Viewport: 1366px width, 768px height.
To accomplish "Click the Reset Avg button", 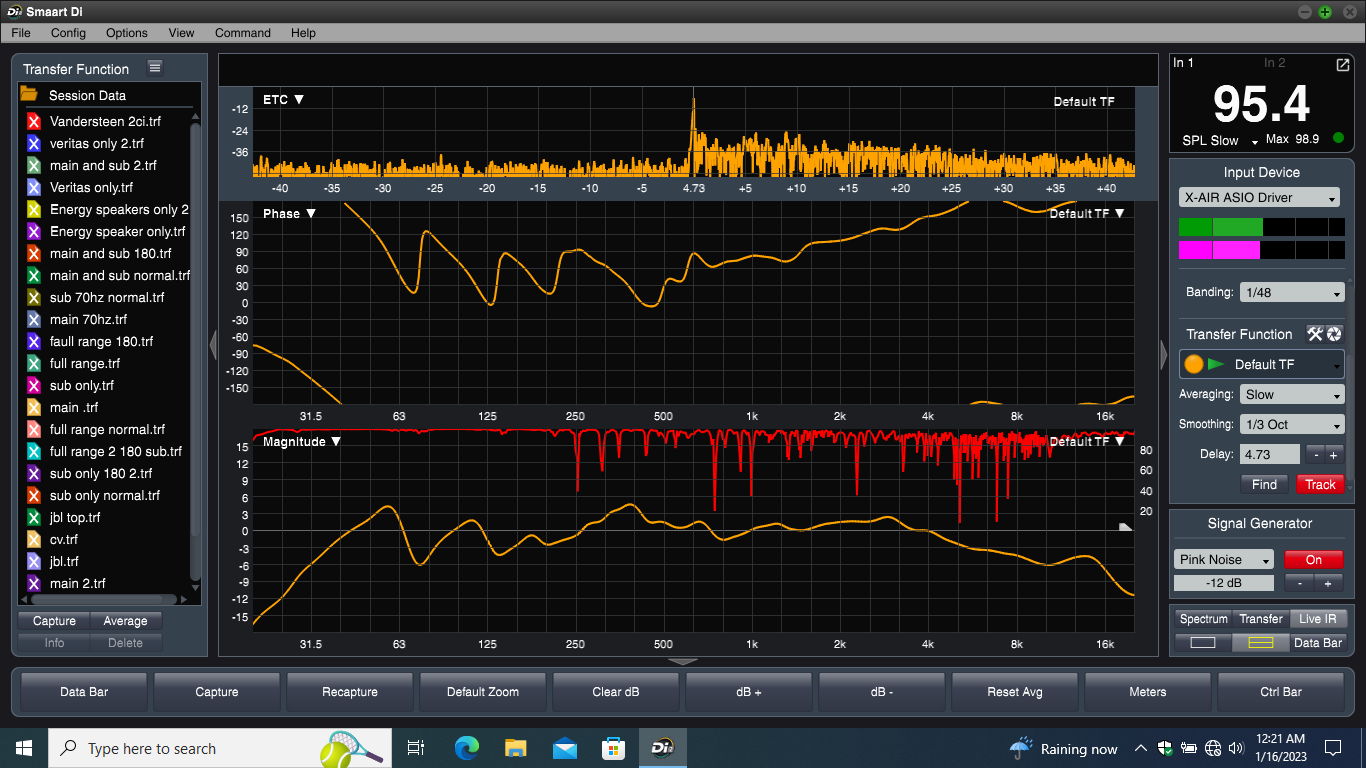I will tap(1015, 691).
